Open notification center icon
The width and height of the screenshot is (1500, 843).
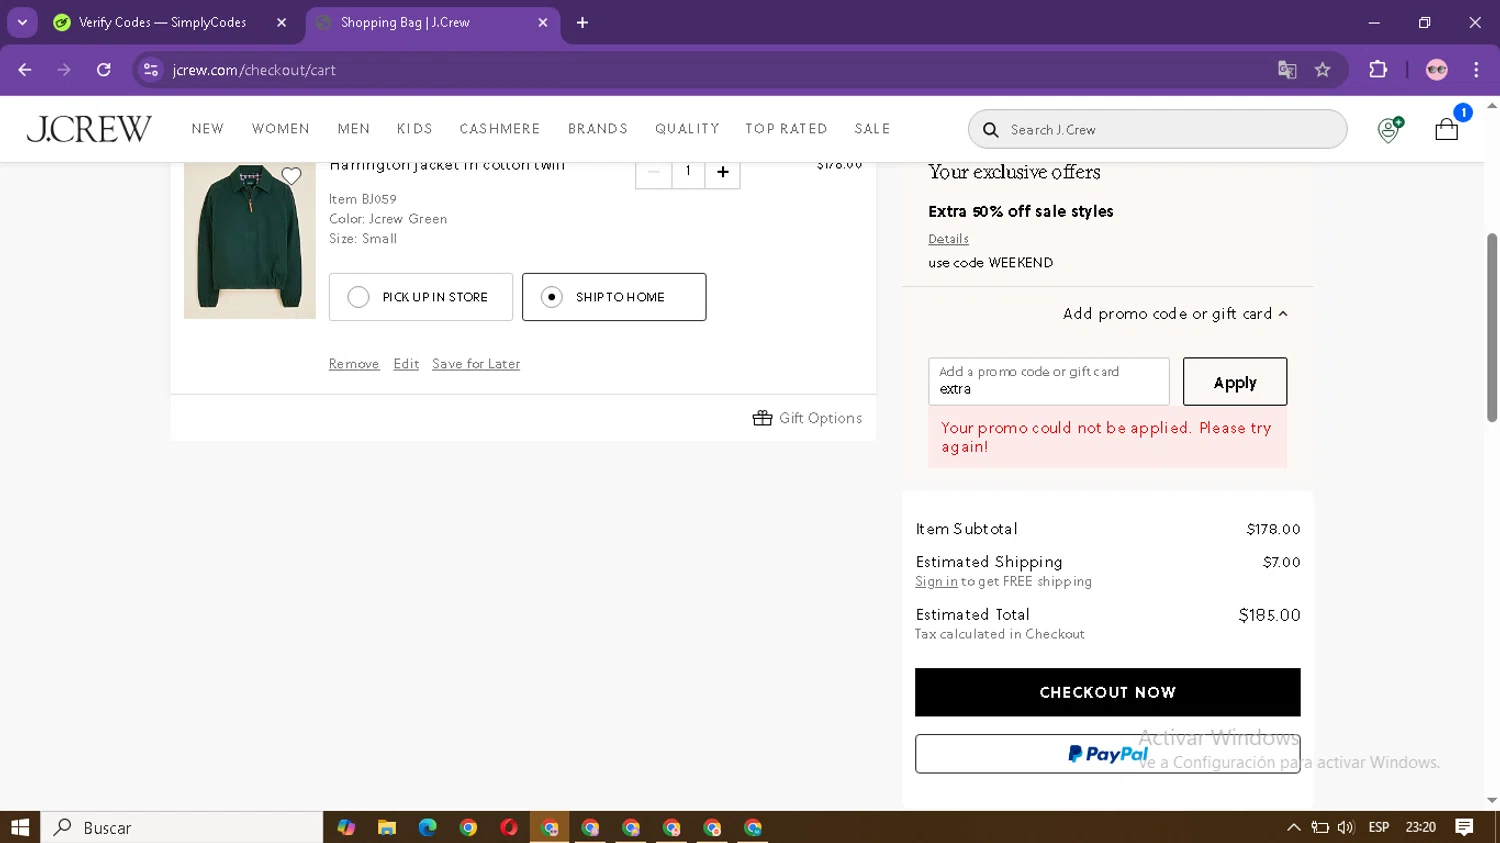(x=1464, y=827)
